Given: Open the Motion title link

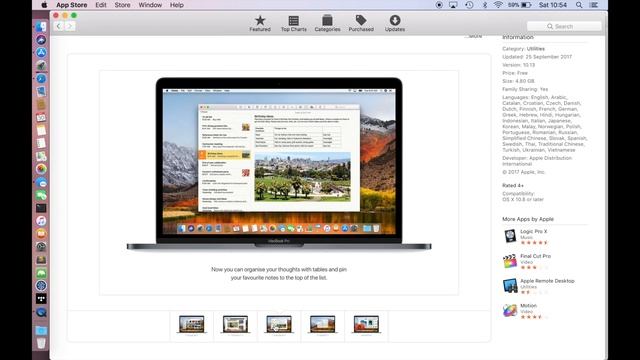Looking at the screenshot, I should 529,306.
